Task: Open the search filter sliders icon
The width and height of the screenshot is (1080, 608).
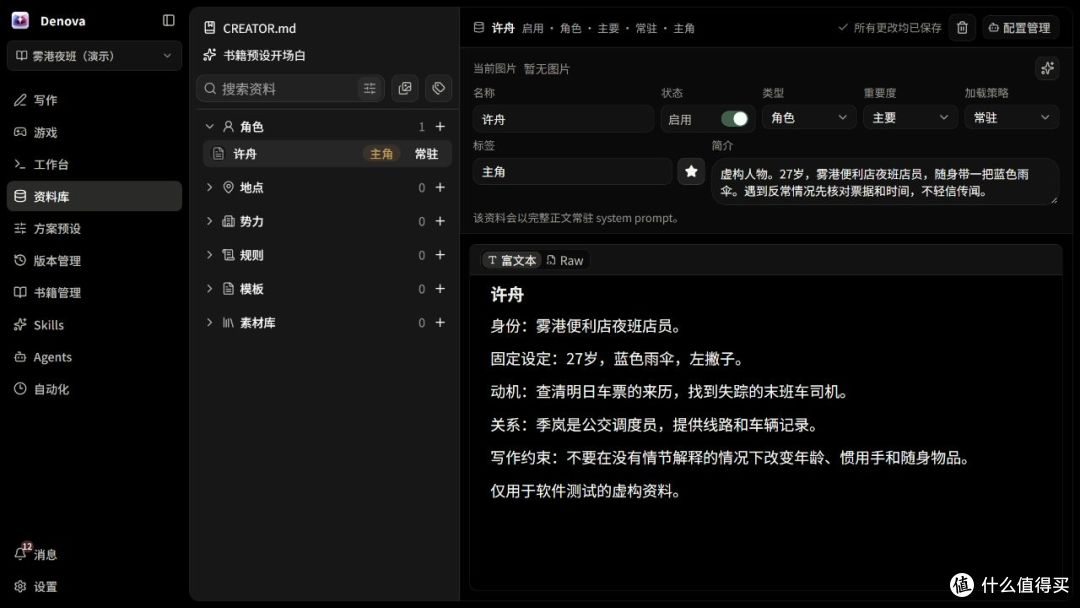Action: click(x=370, y=88)
